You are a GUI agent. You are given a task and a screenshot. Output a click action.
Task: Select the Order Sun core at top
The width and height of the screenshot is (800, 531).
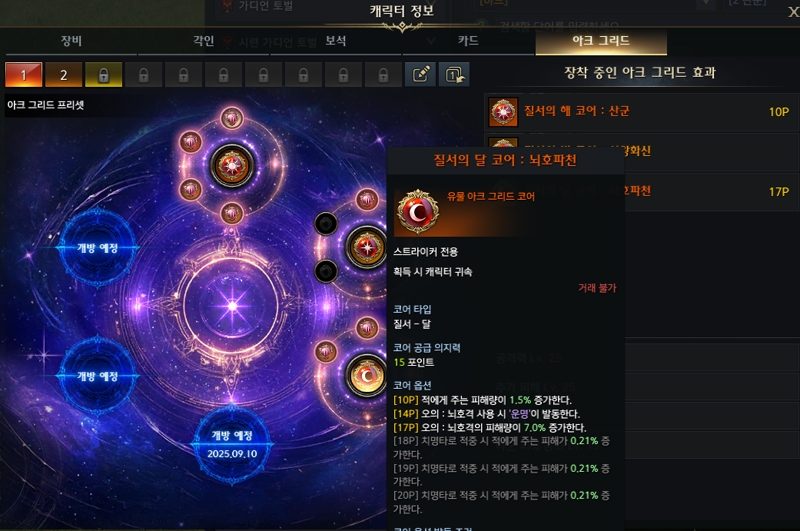pos(232,166)
